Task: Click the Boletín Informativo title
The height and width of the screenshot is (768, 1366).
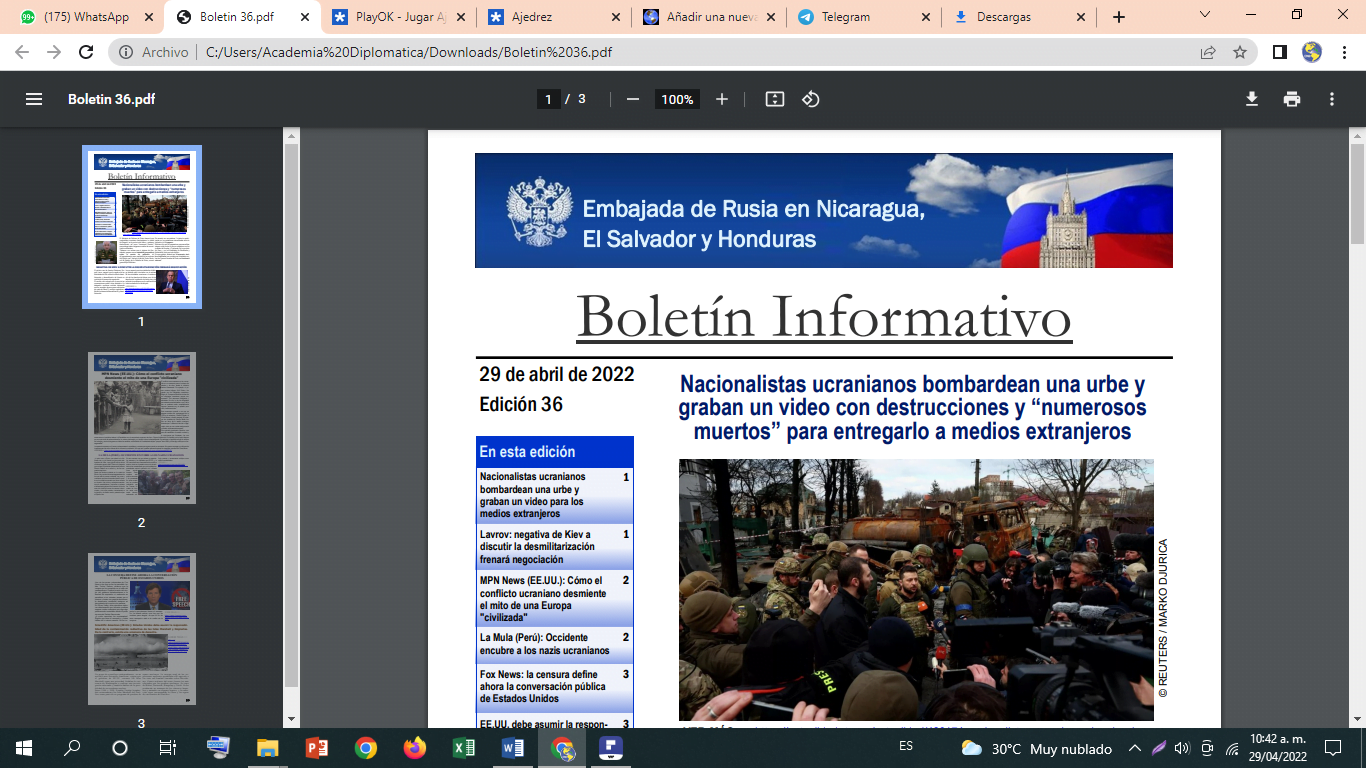Action: 824,316
